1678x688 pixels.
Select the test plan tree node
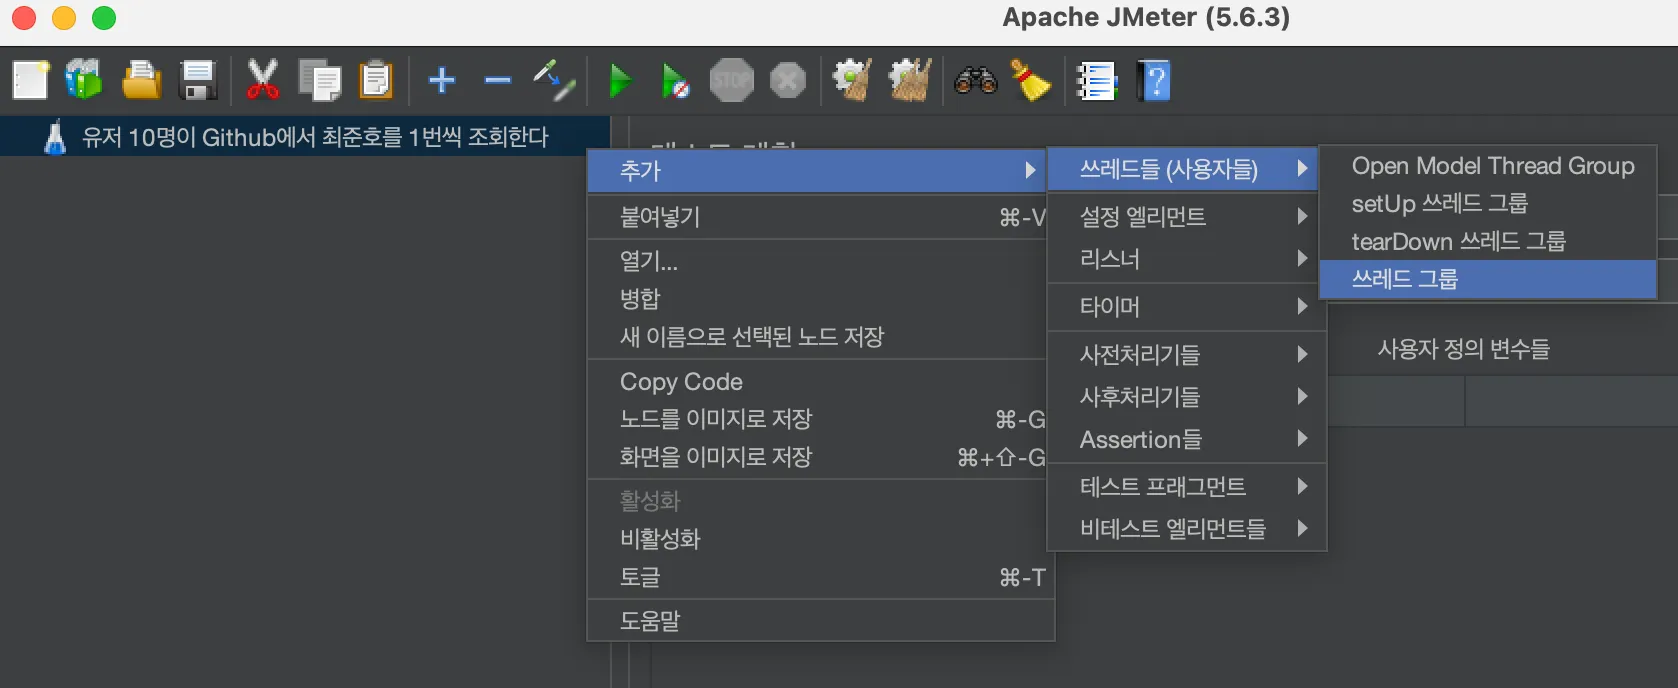pos(314,137)
